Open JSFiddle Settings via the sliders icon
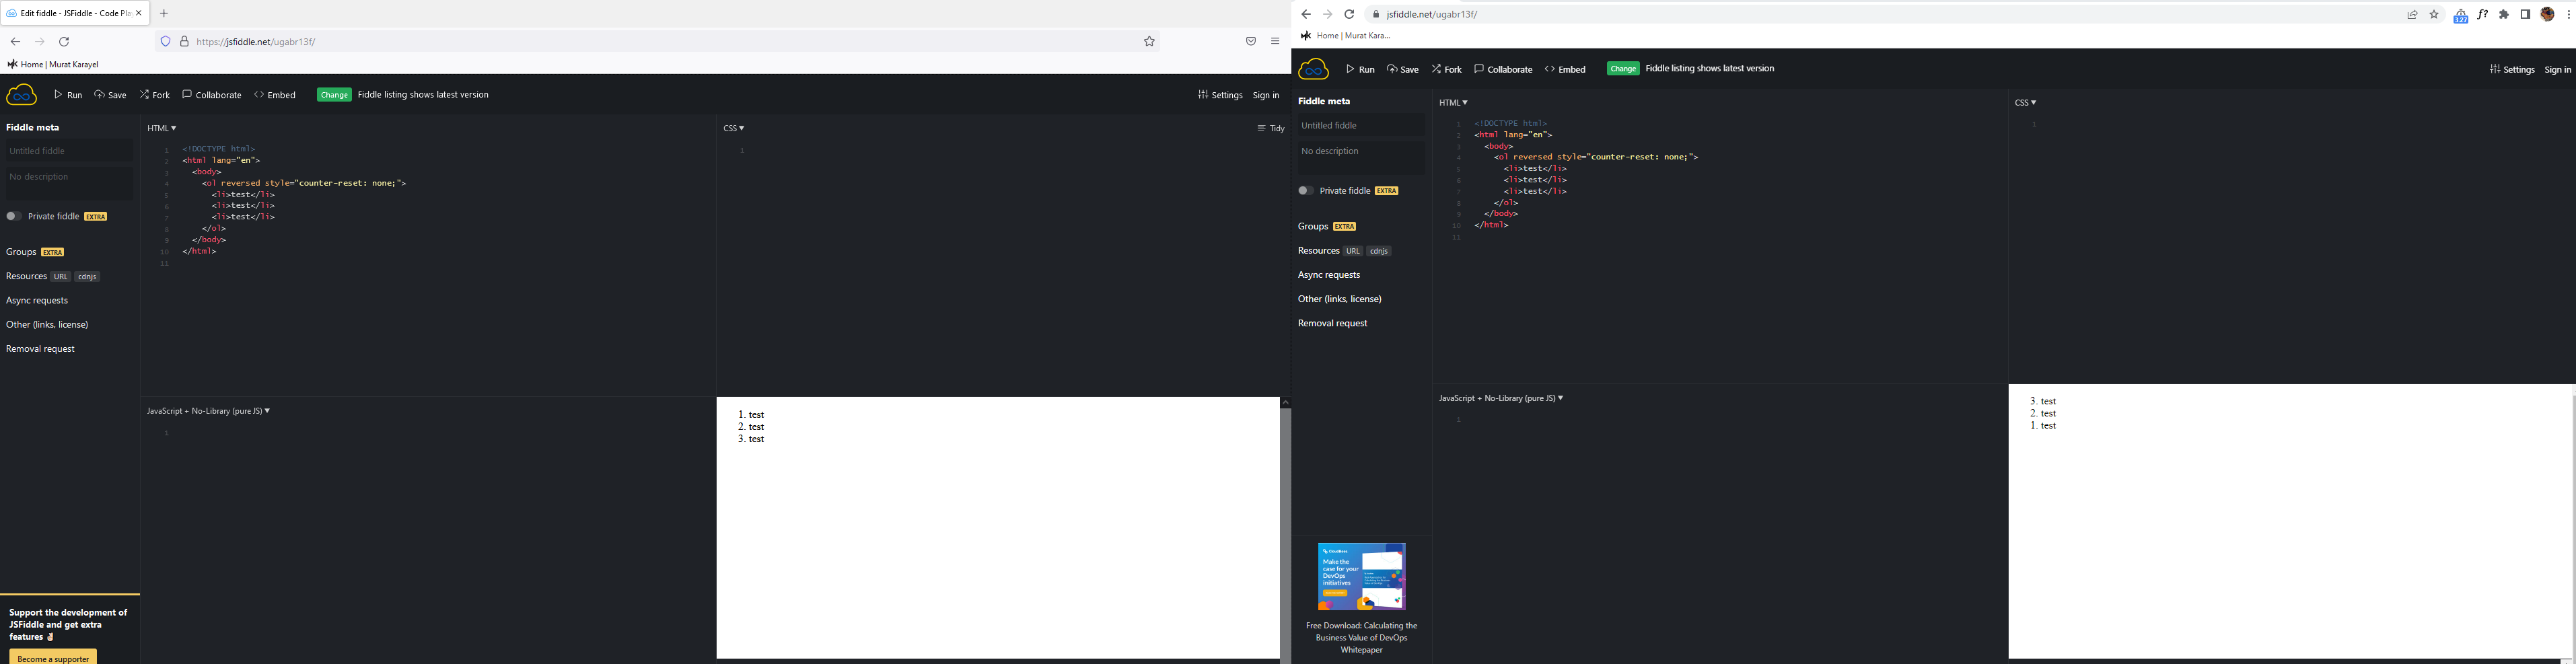Viewport: 2576px width, 664px height. tap(1202, 94)
